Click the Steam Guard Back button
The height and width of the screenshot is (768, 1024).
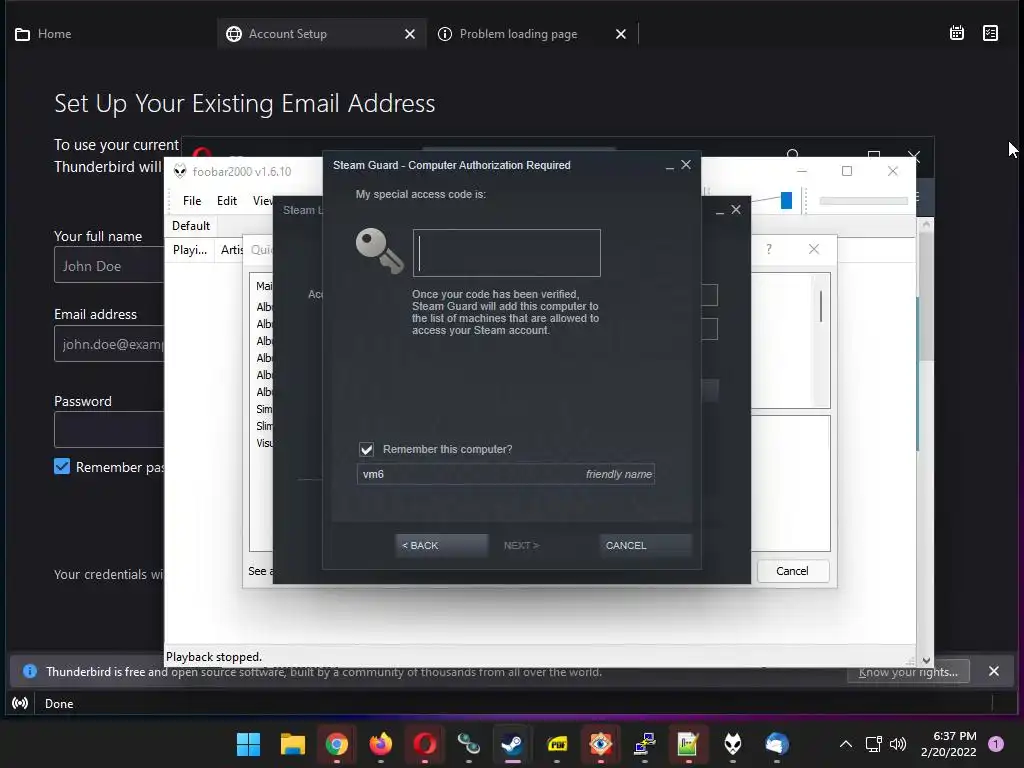pos(441,545)
